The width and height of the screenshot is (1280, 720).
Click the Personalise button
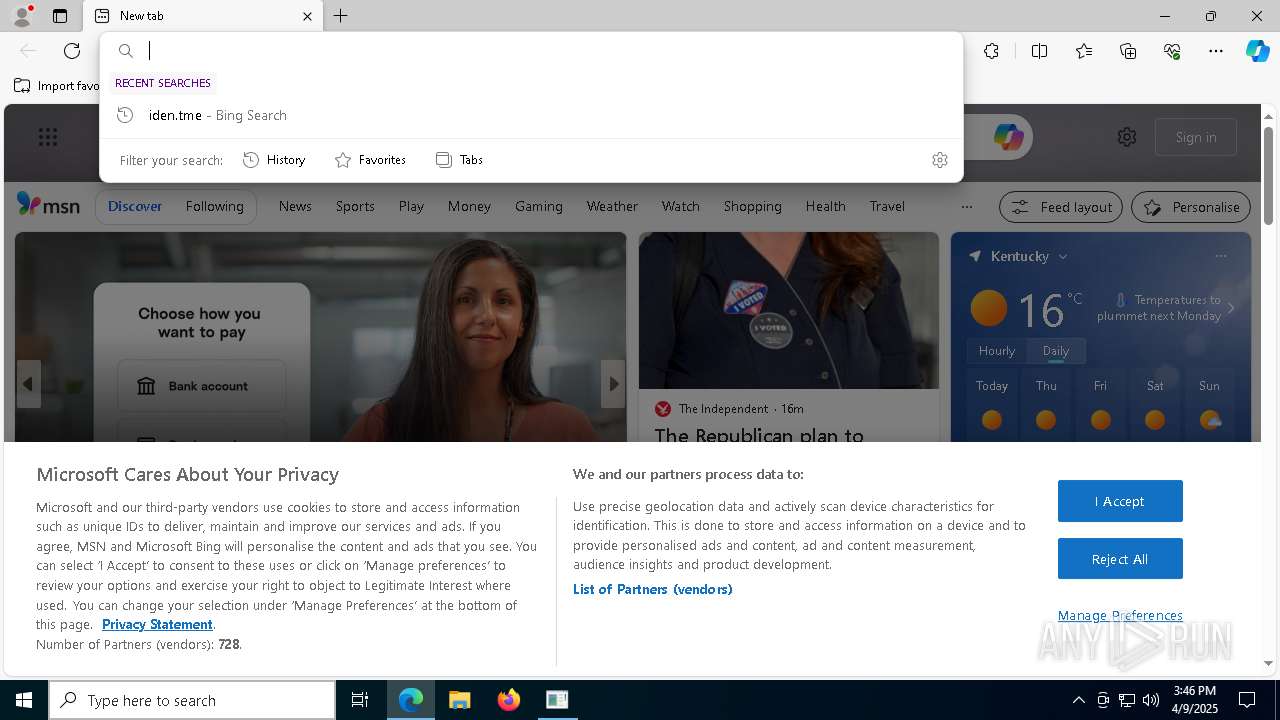1191,207
